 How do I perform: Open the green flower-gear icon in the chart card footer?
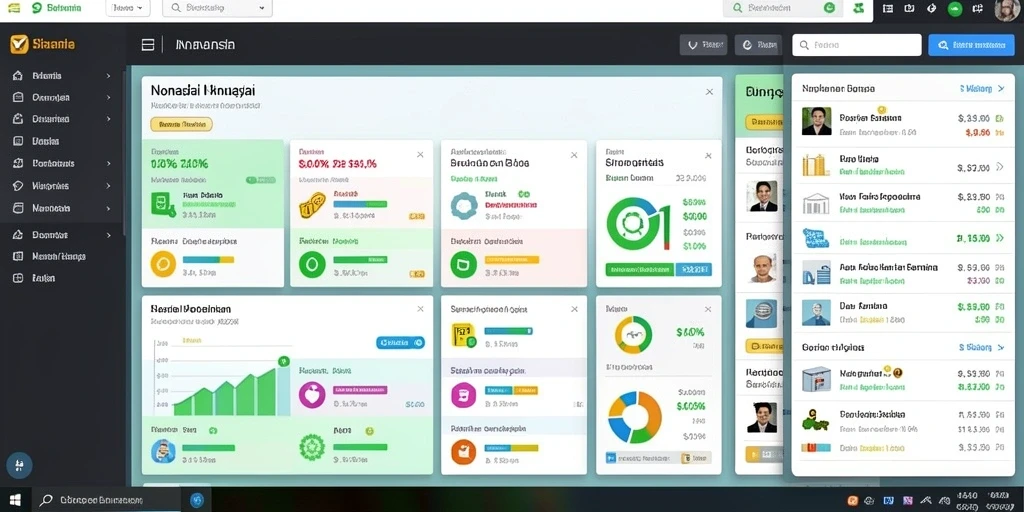pos(312,447)
